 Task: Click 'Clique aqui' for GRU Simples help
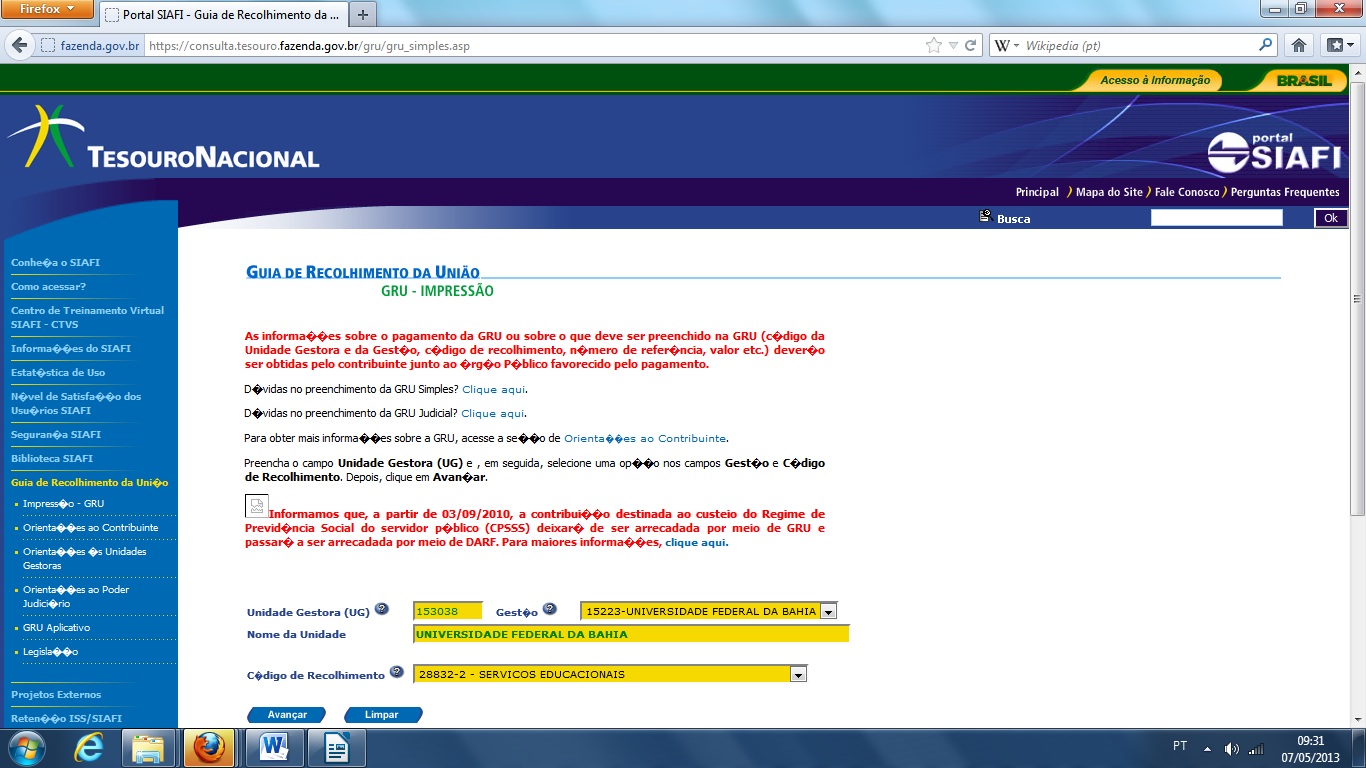click(x=493, y=389)
